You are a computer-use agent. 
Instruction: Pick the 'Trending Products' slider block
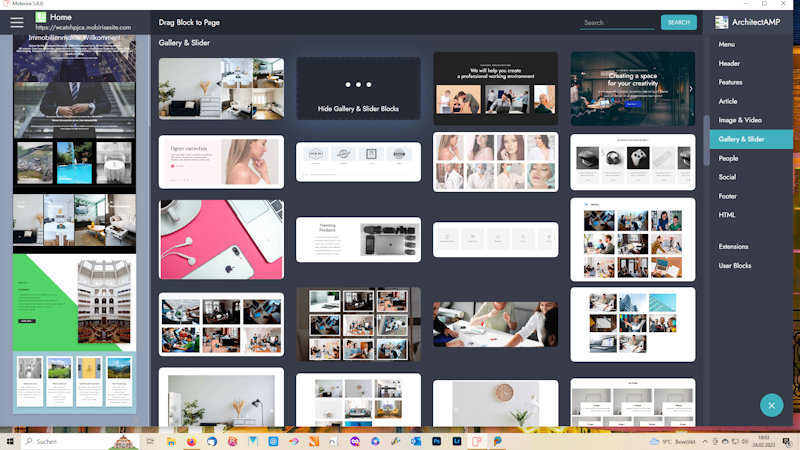(x=358, y=239)
